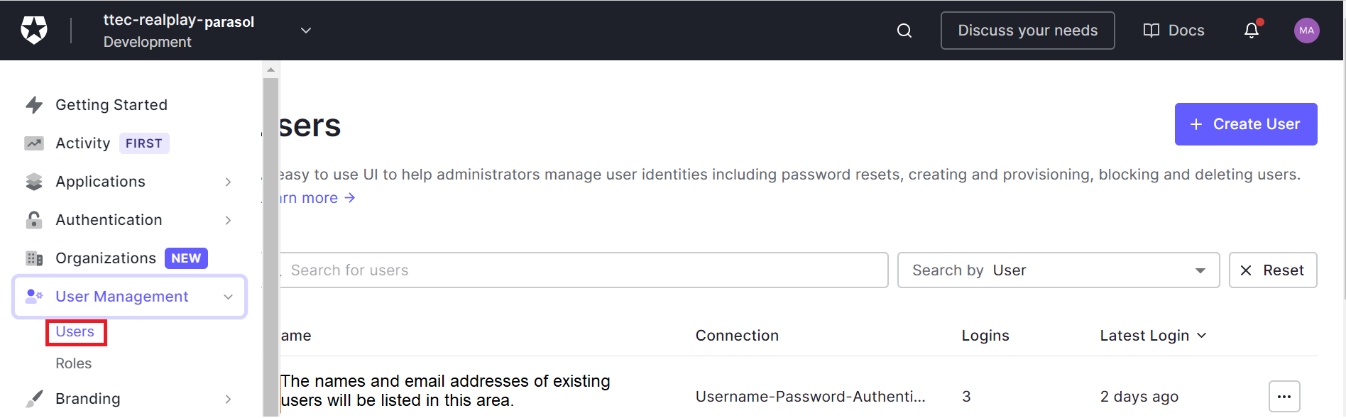Expand the Applications submenu chevron
The width and height of the screenshot is (1346, 418).
click(x=228, y=182)
